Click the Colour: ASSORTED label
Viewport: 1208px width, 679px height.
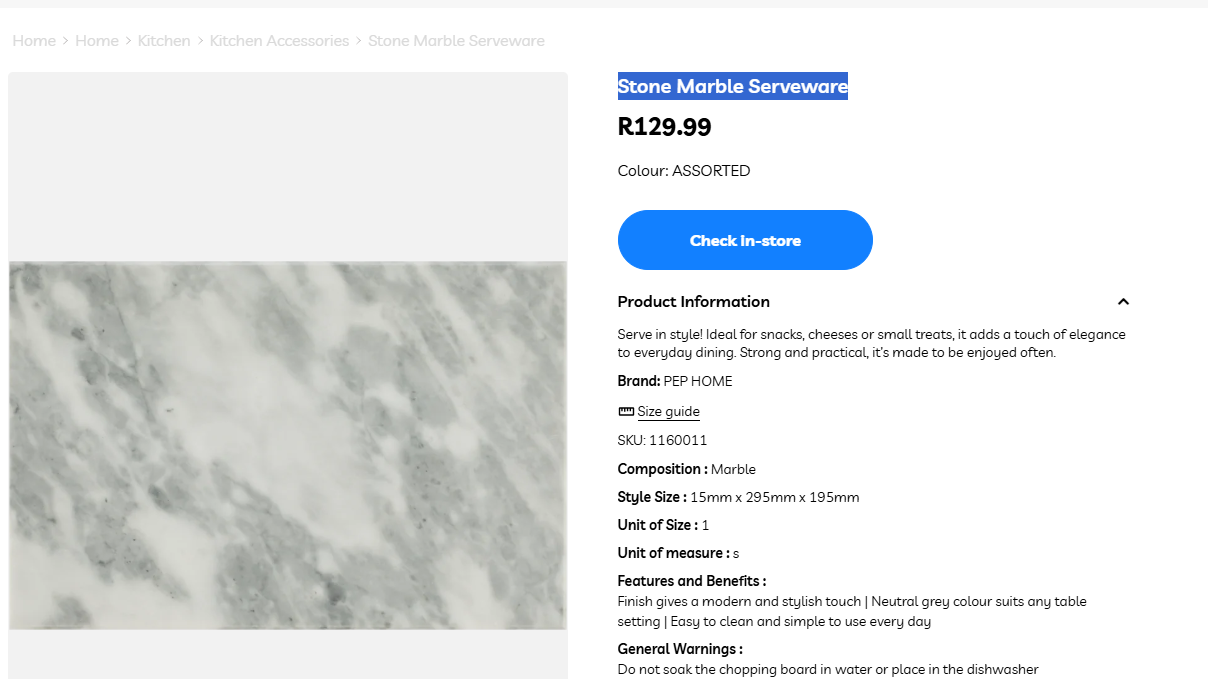point(684,171)
